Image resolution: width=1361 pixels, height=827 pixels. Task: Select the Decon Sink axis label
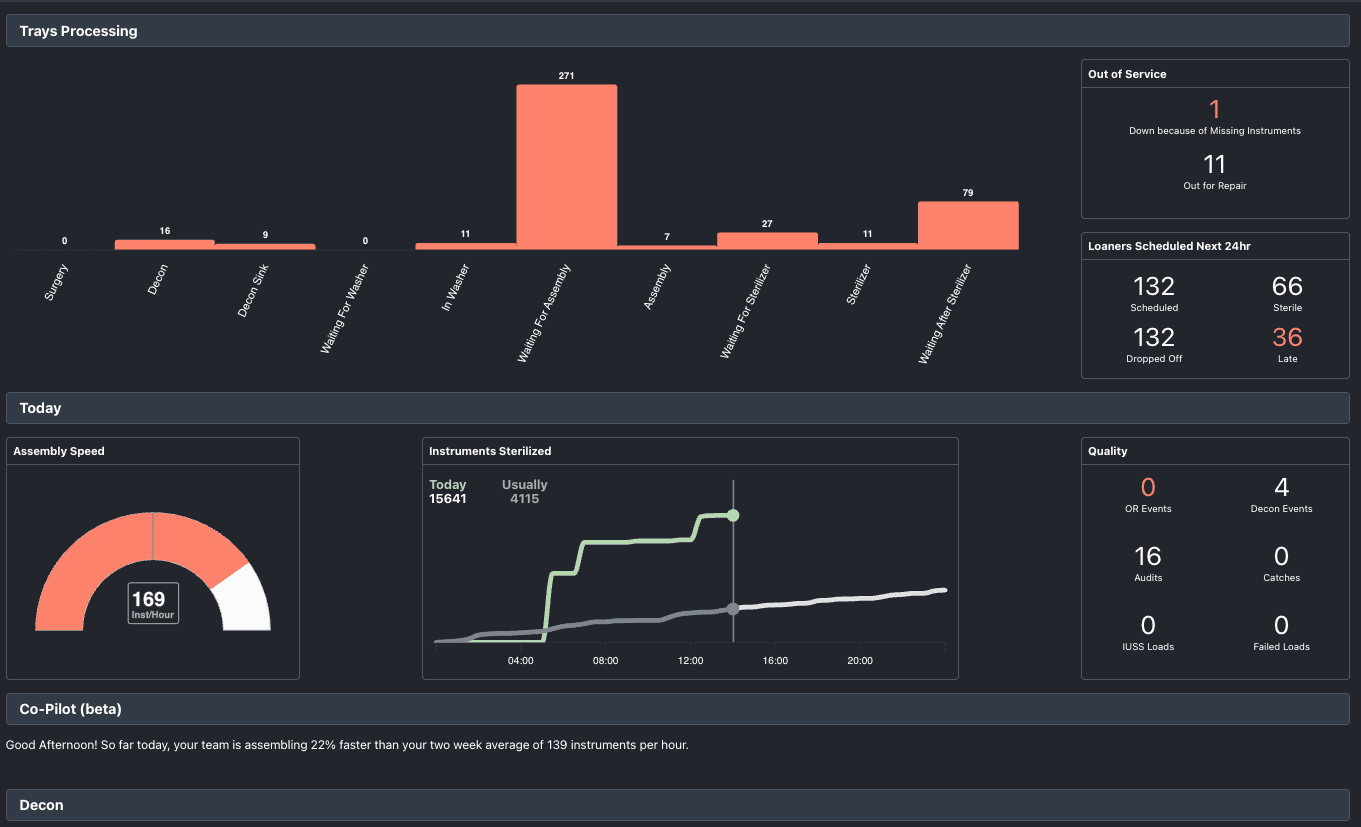[x=253, y=290]
